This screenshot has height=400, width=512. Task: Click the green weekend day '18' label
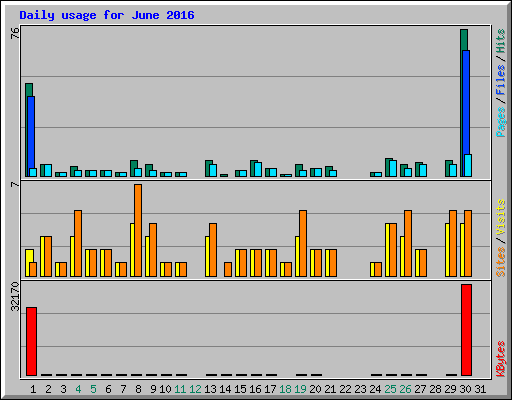285,389
